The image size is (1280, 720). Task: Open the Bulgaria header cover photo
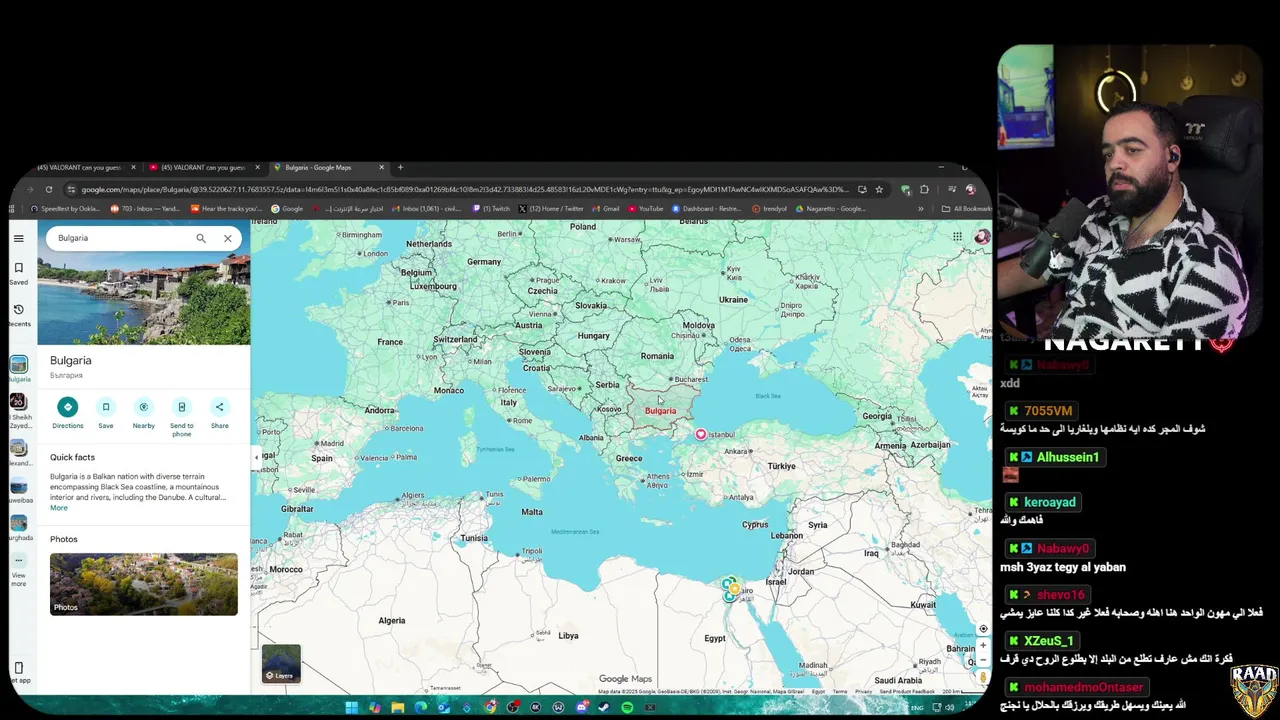(x=144, y=298)
